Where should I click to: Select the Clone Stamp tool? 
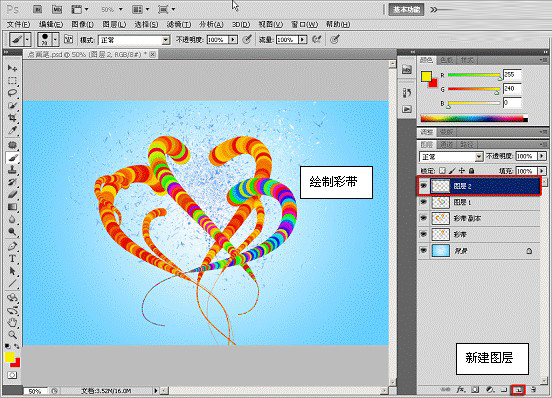(12, 170)
